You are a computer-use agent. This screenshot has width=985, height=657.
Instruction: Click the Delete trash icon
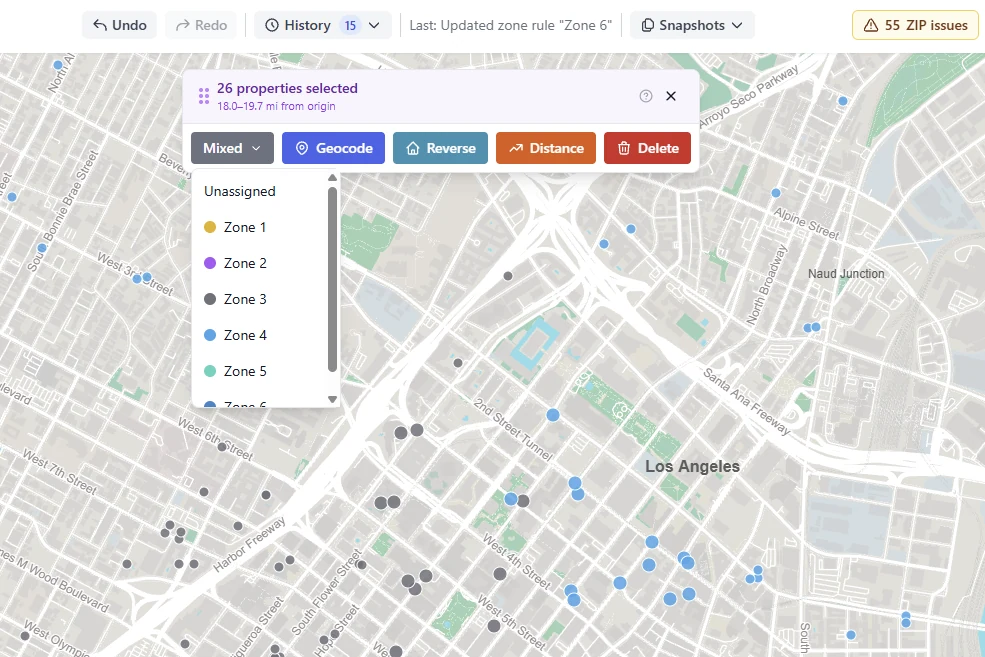(624, 148)
